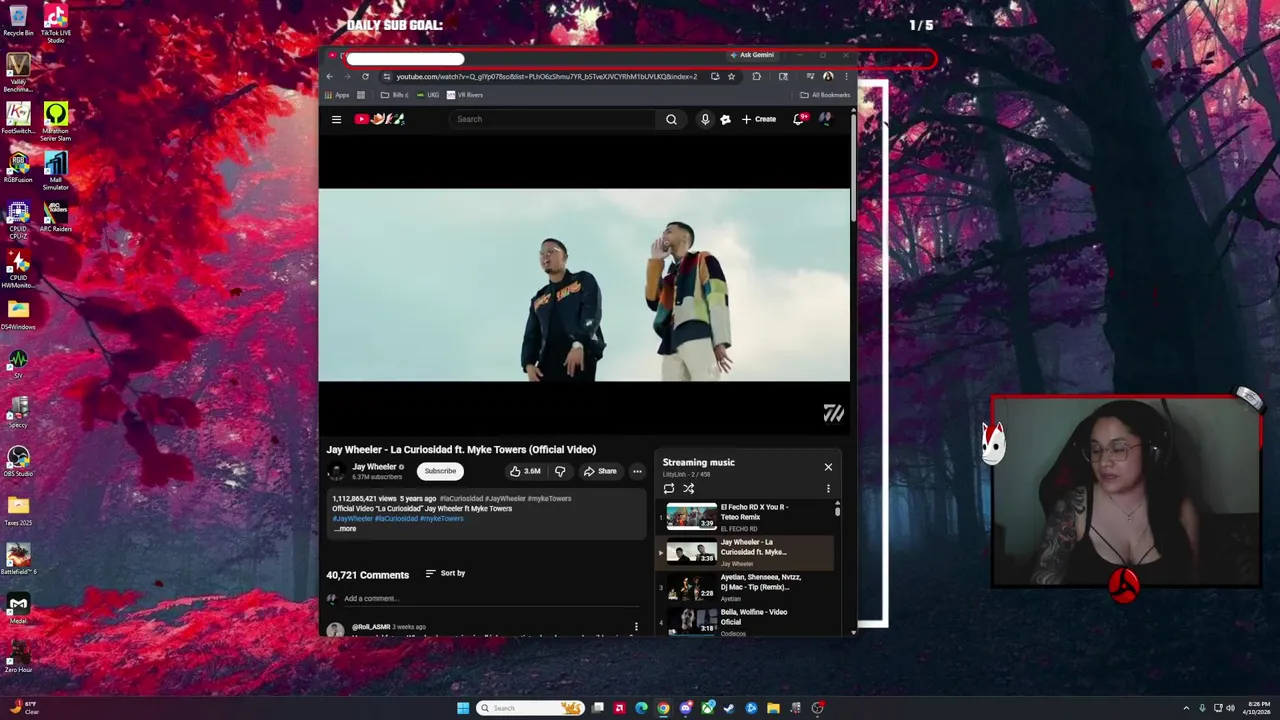
Task: Expand the description with ...more
Action: [345, 528]
